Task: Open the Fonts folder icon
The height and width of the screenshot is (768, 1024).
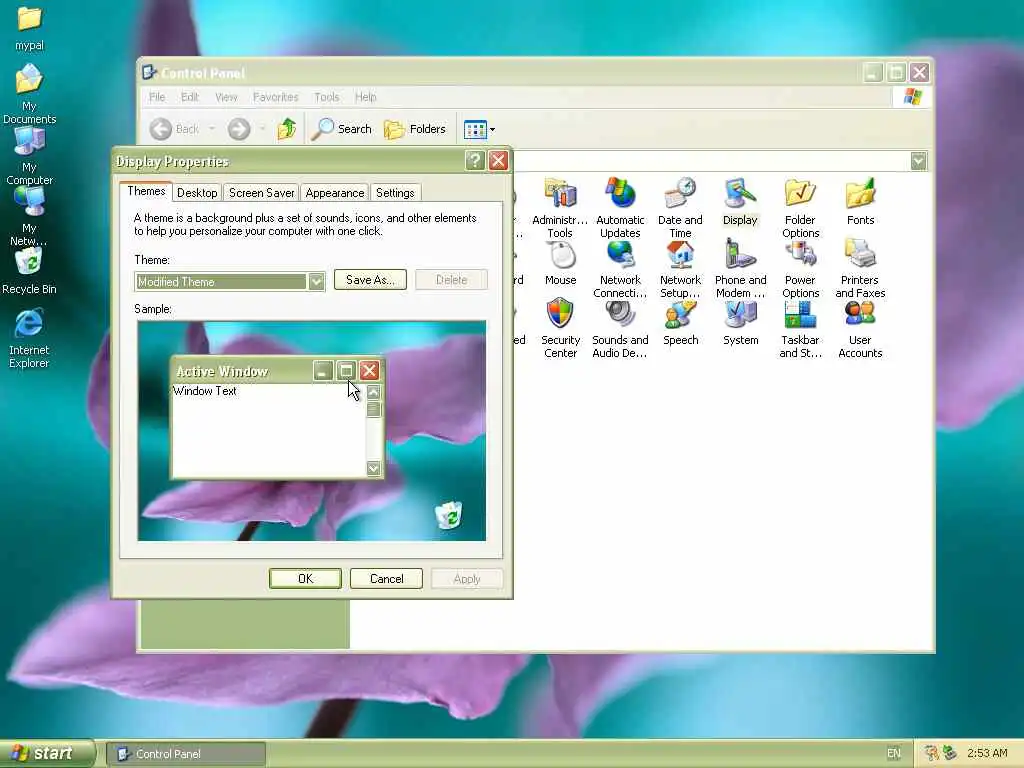Action: pyautogui.click(x=860, y=201)
